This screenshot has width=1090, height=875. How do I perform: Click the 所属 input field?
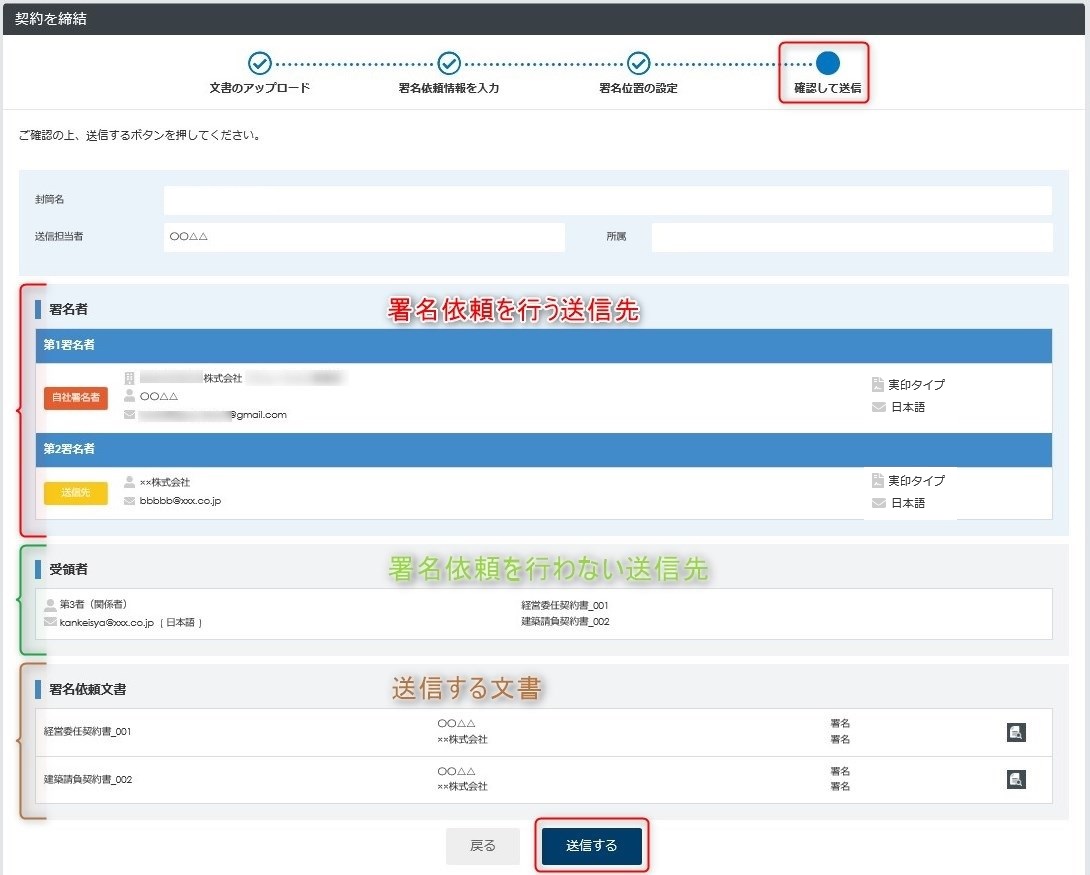(x=852, y=237)
